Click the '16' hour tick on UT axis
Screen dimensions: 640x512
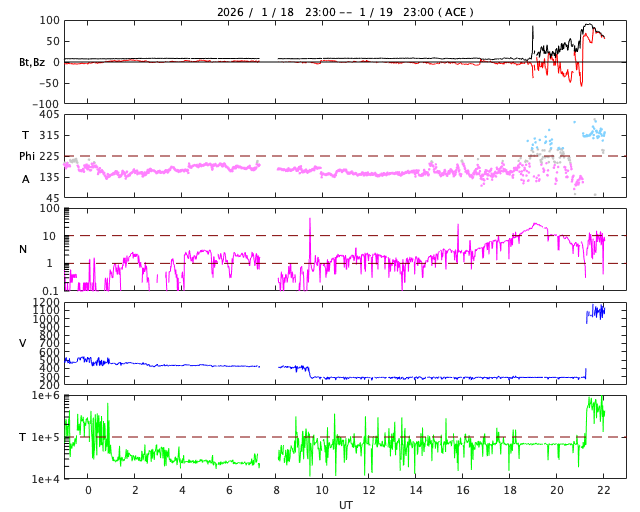(x=463, y=490)
